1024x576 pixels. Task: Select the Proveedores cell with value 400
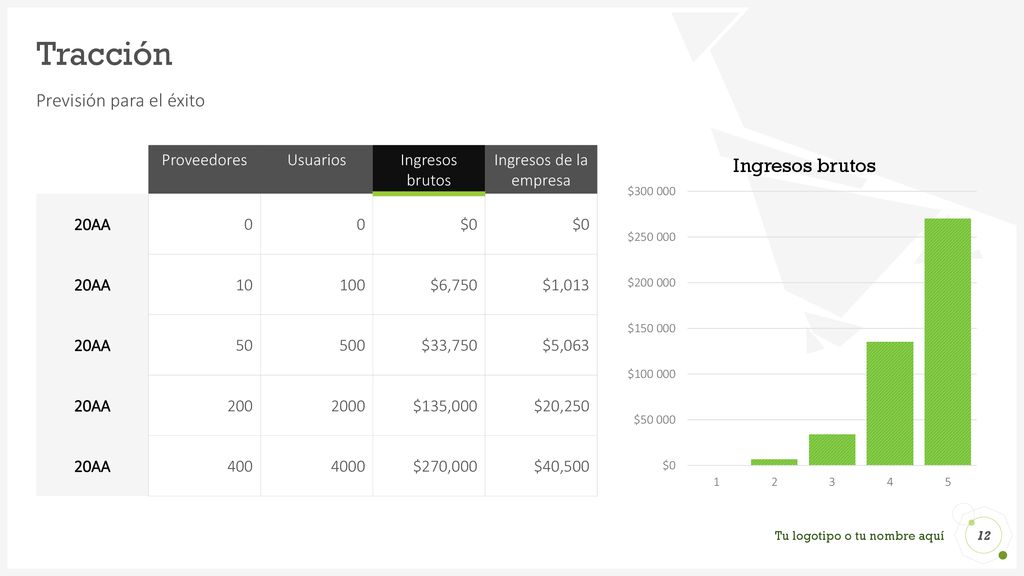pyautogui.click(x=204, y=466)
